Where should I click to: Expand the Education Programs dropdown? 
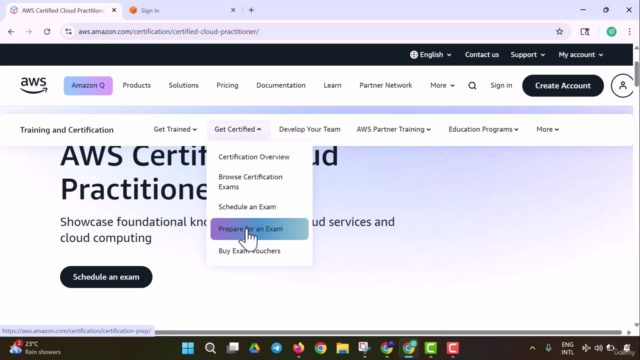tap(483, 129)
